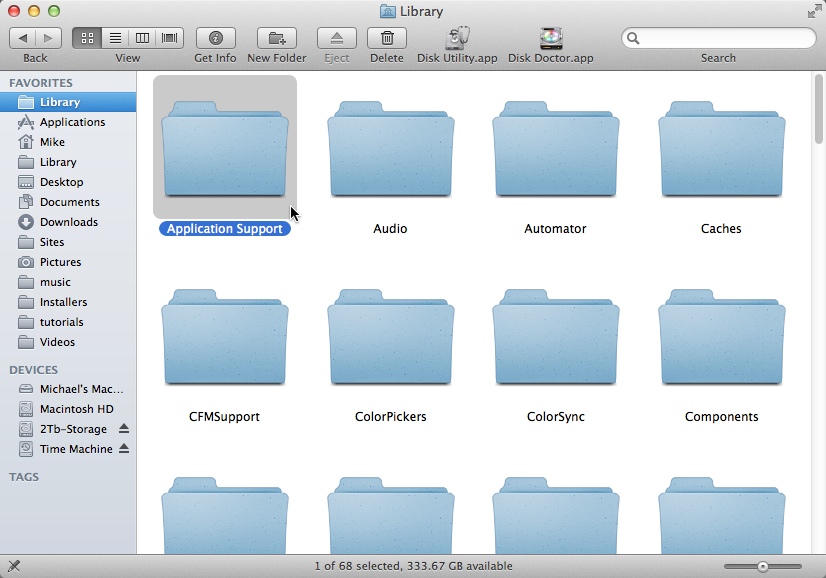Open Documents in the sidebar
The image size is (826, 578).
(68, 202)
